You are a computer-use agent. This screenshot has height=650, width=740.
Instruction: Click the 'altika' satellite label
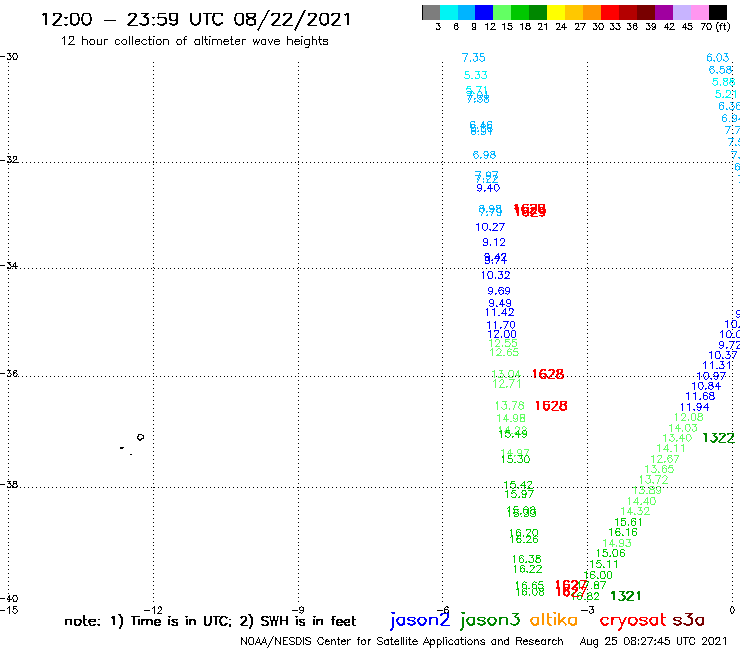[x=554, y=619]
